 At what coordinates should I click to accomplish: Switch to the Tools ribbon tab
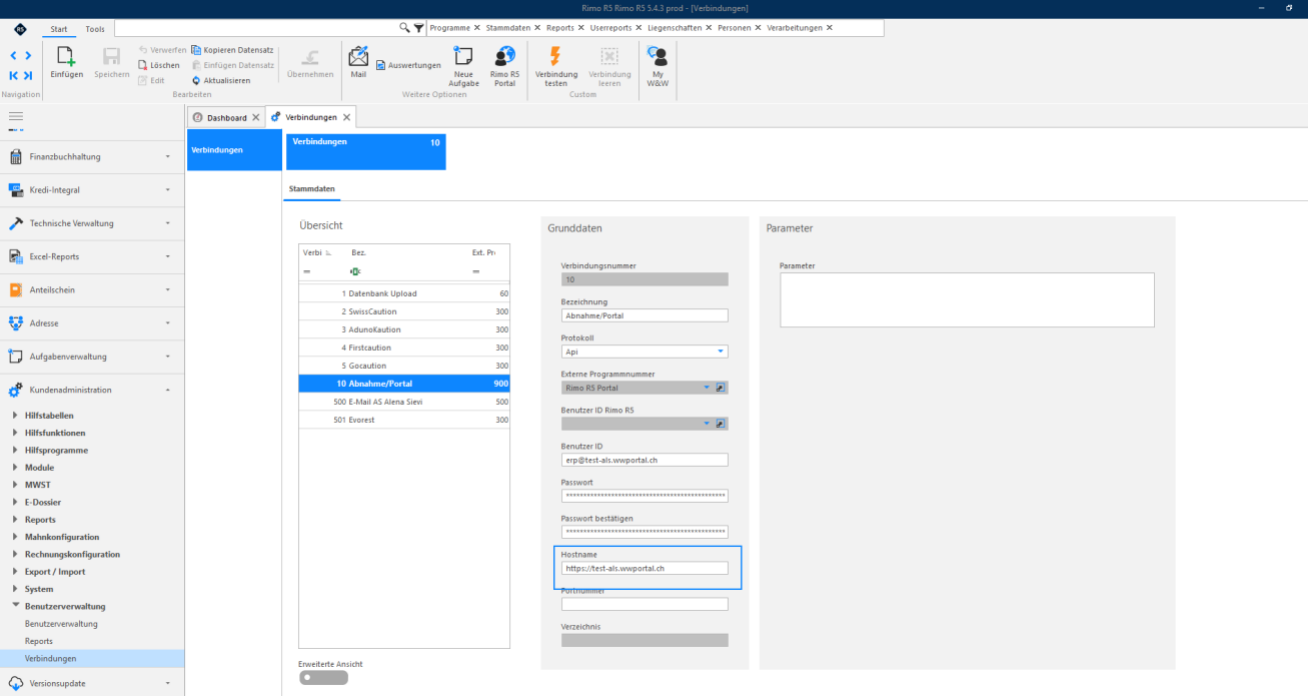[94, 29]
